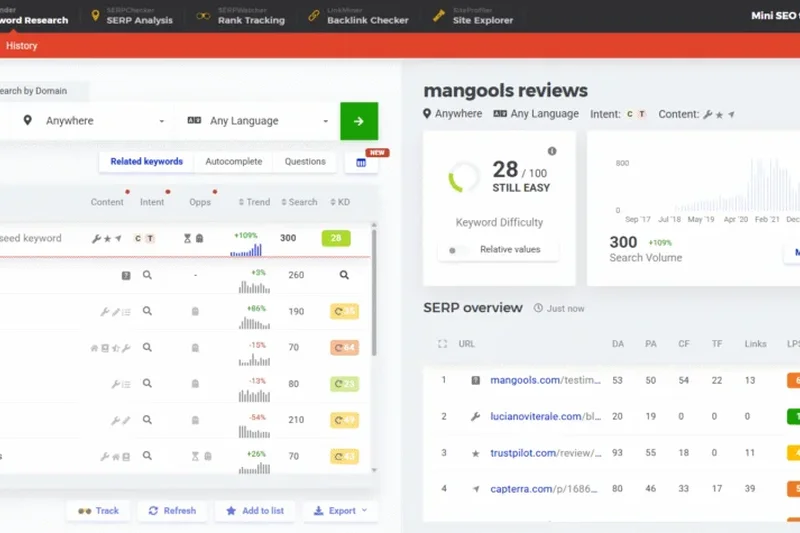Click the green KD badge in 80 row

[344, 384]
